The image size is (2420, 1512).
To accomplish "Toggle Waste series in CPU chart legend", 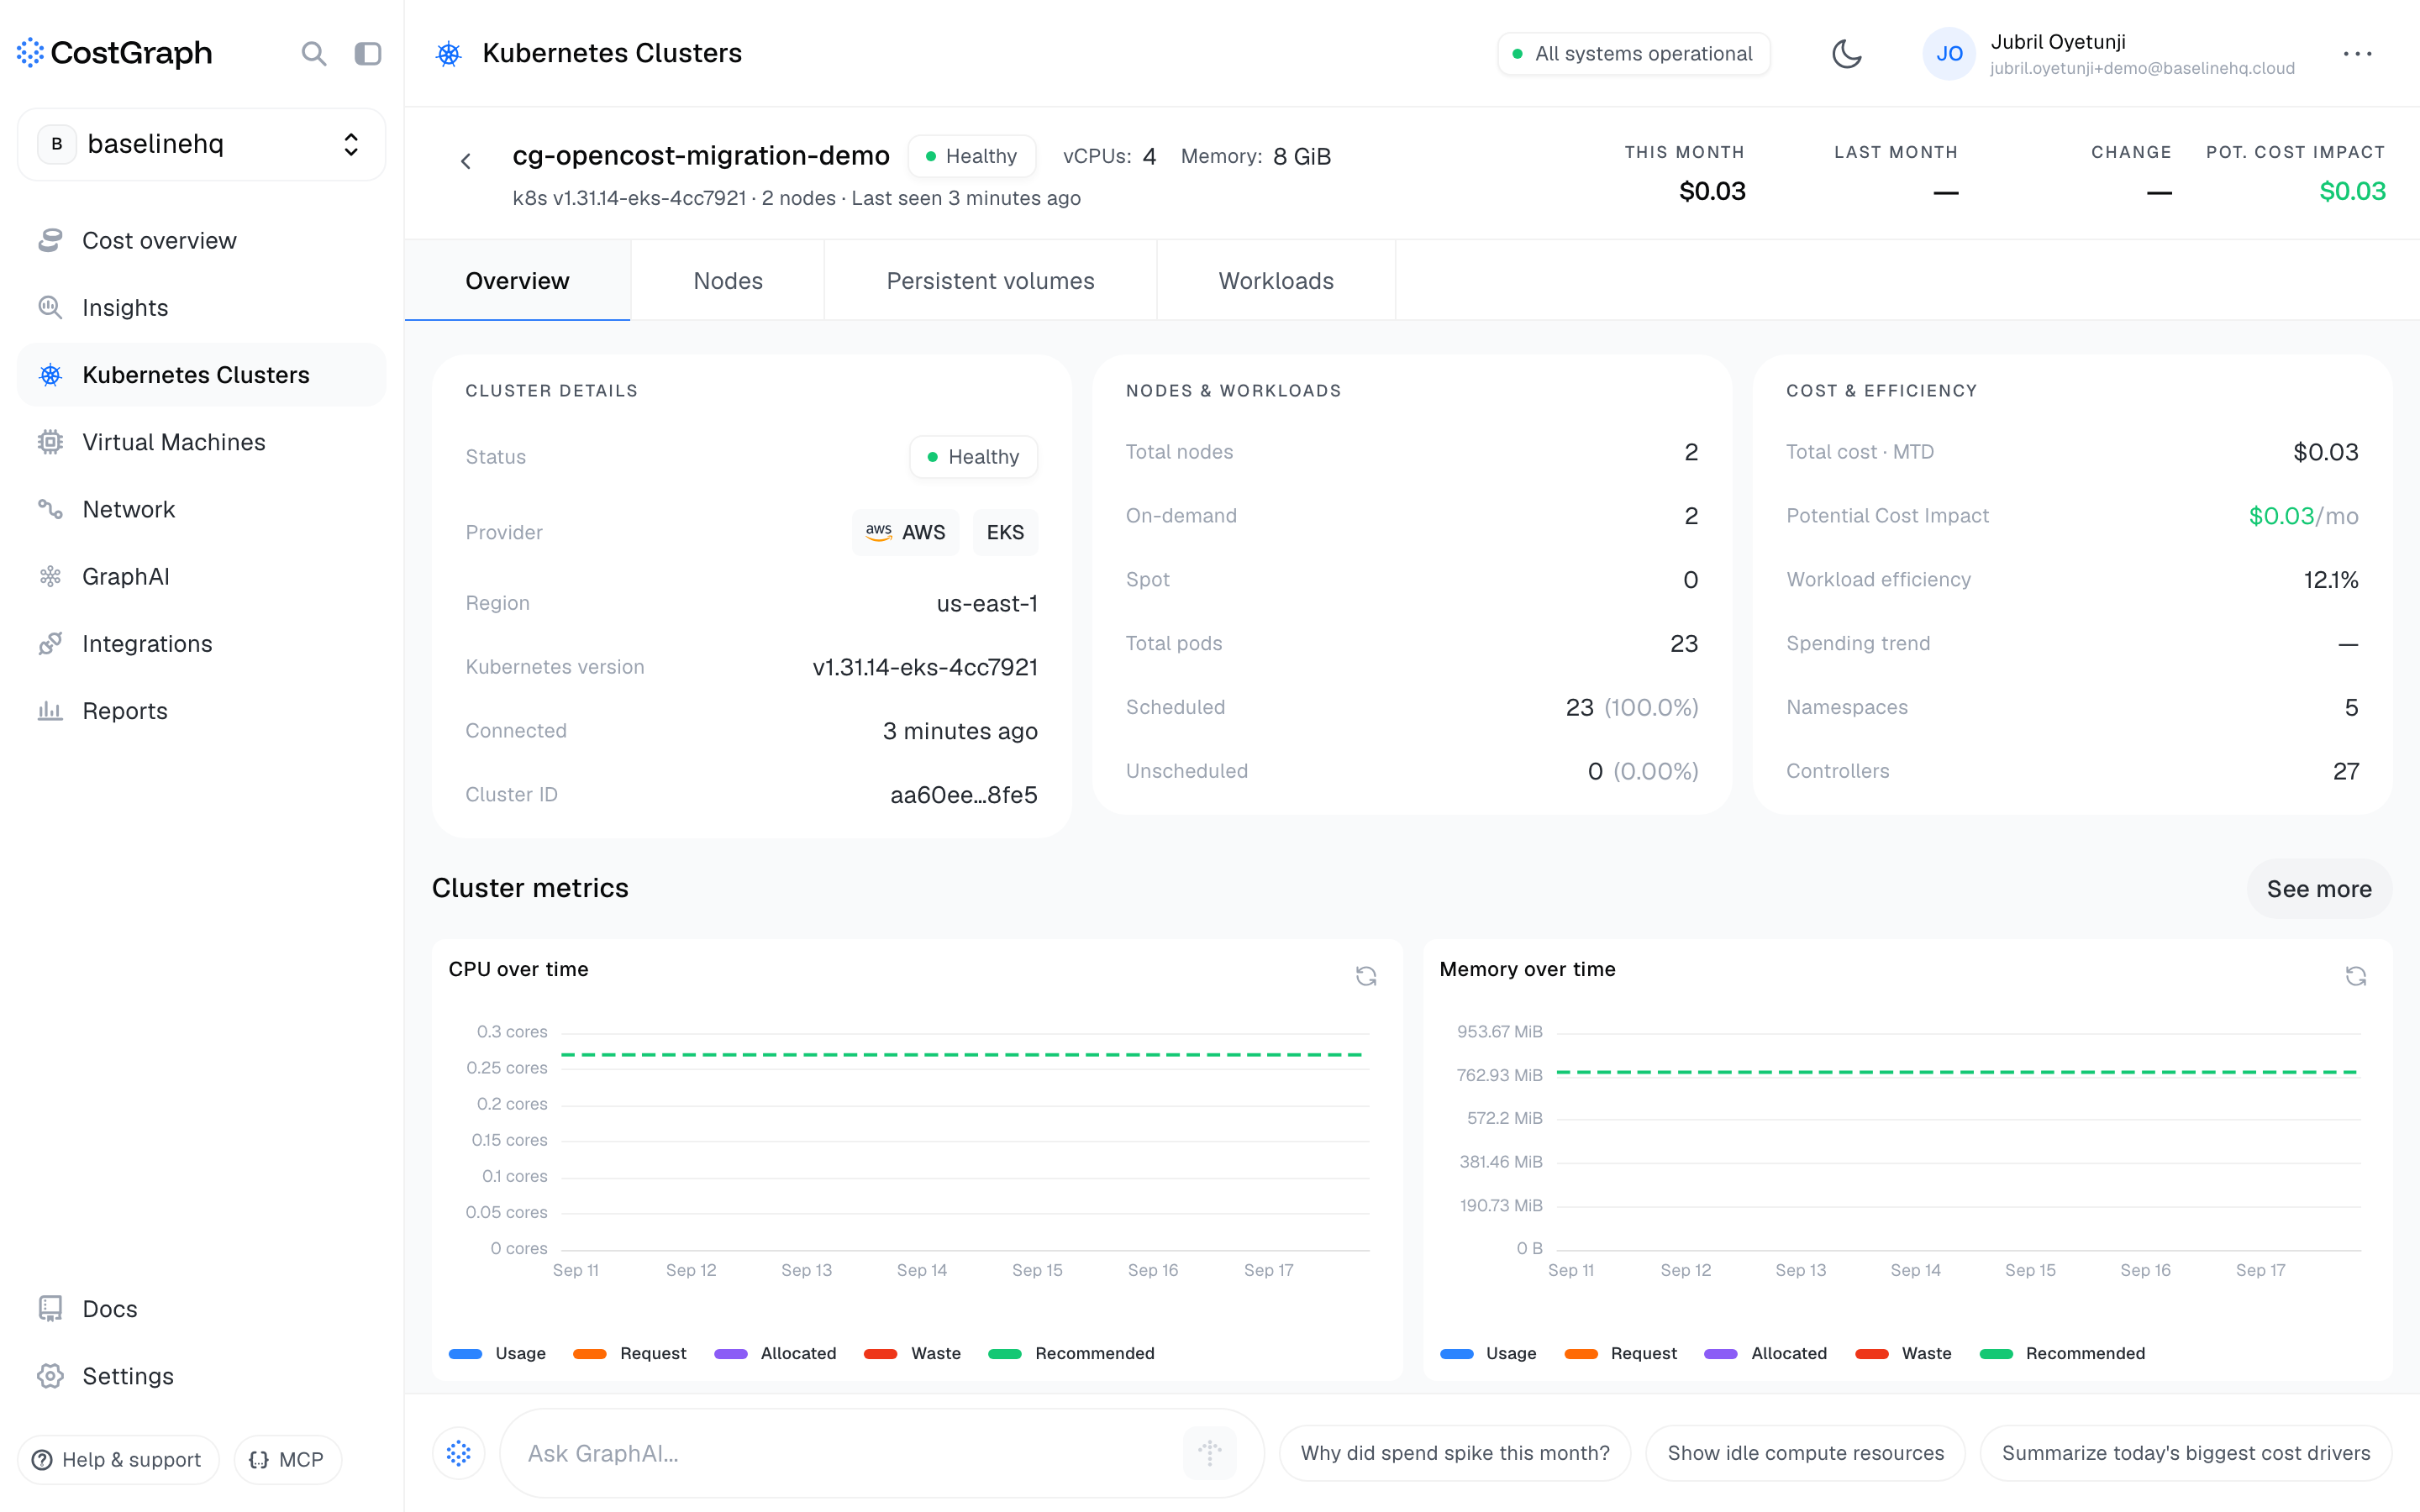I will click(x=912, y=1353).
